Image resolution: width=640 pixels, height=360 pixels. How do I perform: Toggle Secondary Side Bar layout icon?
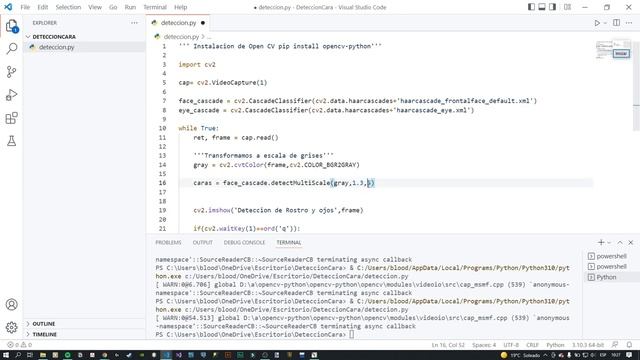(x=552, y=7)
